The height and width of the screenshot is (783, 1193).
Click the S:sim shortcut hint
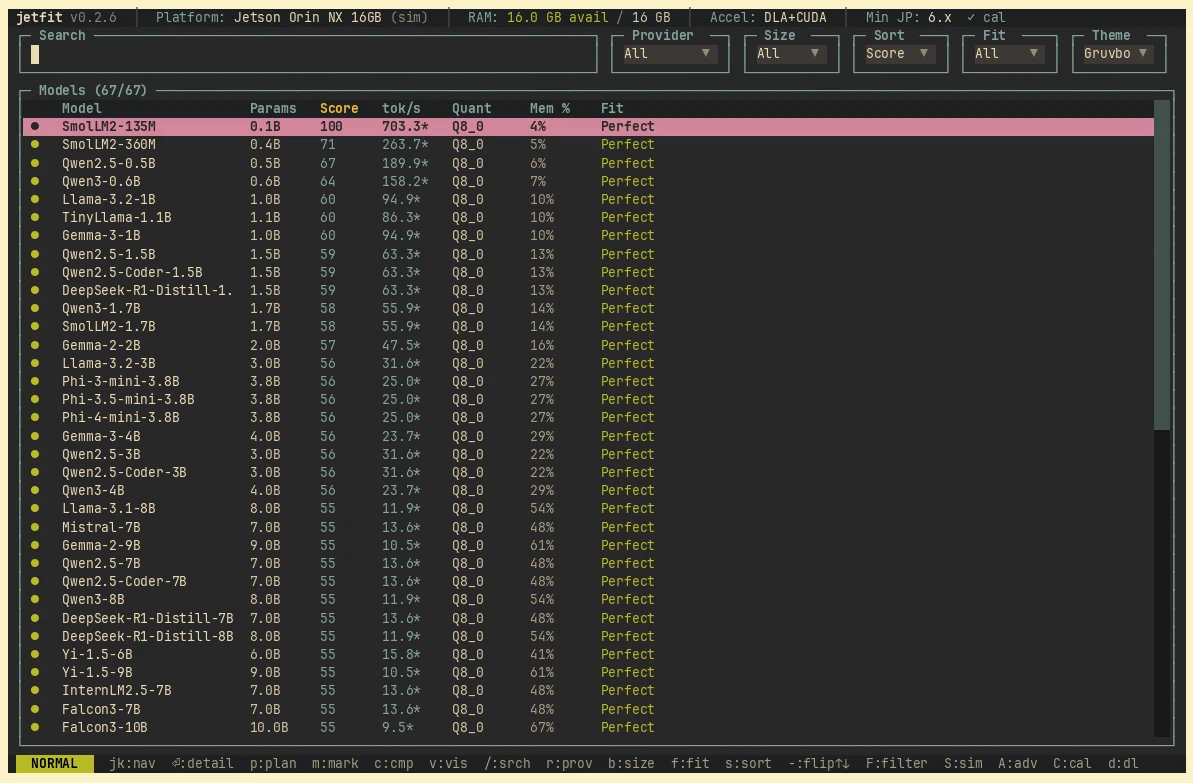click(963, 763)
